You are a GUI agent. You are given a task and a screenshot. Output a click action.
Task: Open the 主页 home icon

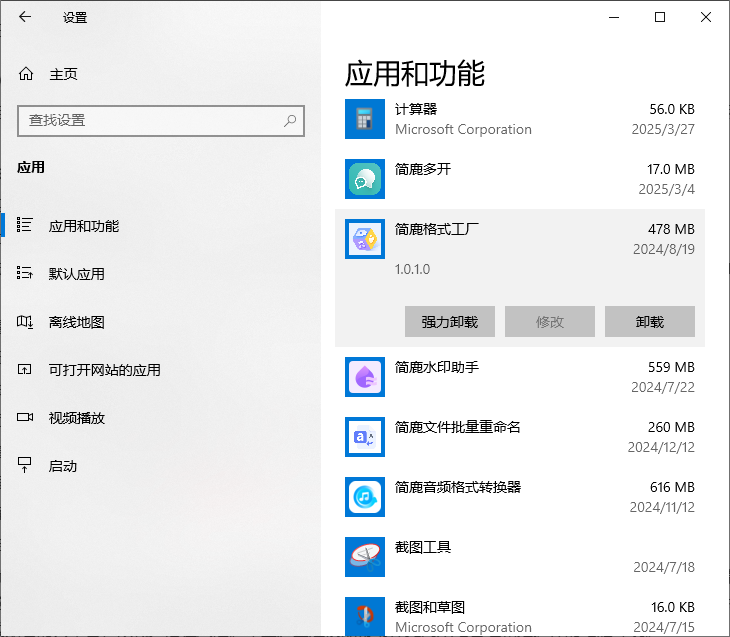(x=26, y=74)
